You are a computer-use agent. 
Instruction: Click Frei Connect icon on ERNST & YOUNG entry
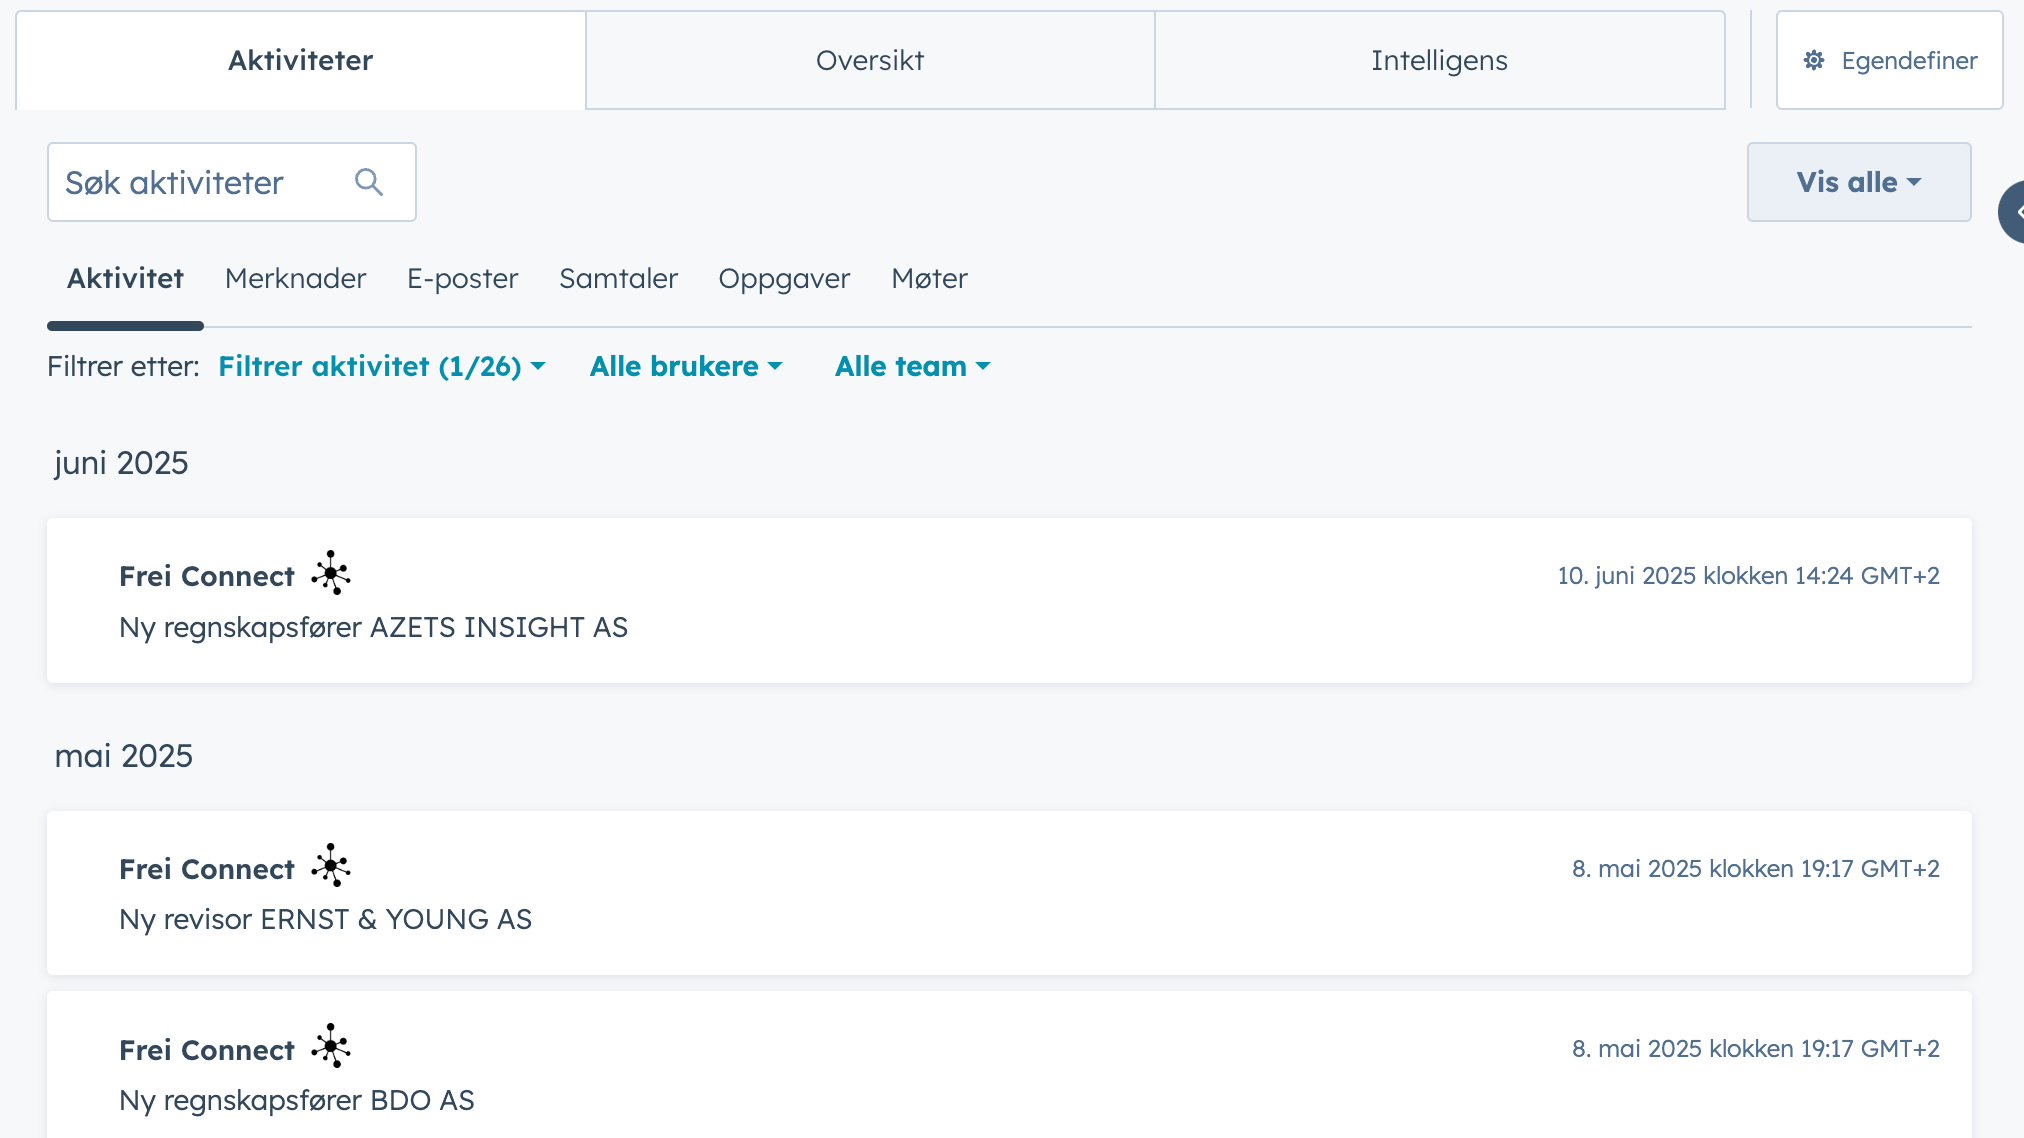click(x=330, y=866)
